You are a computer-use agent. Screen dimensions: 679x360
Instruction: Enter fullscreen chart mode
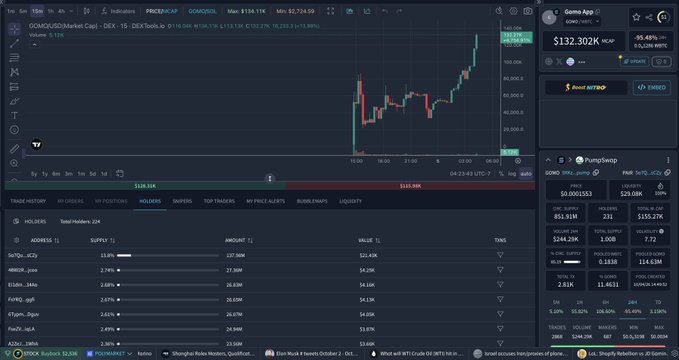[x=330, y=11]
